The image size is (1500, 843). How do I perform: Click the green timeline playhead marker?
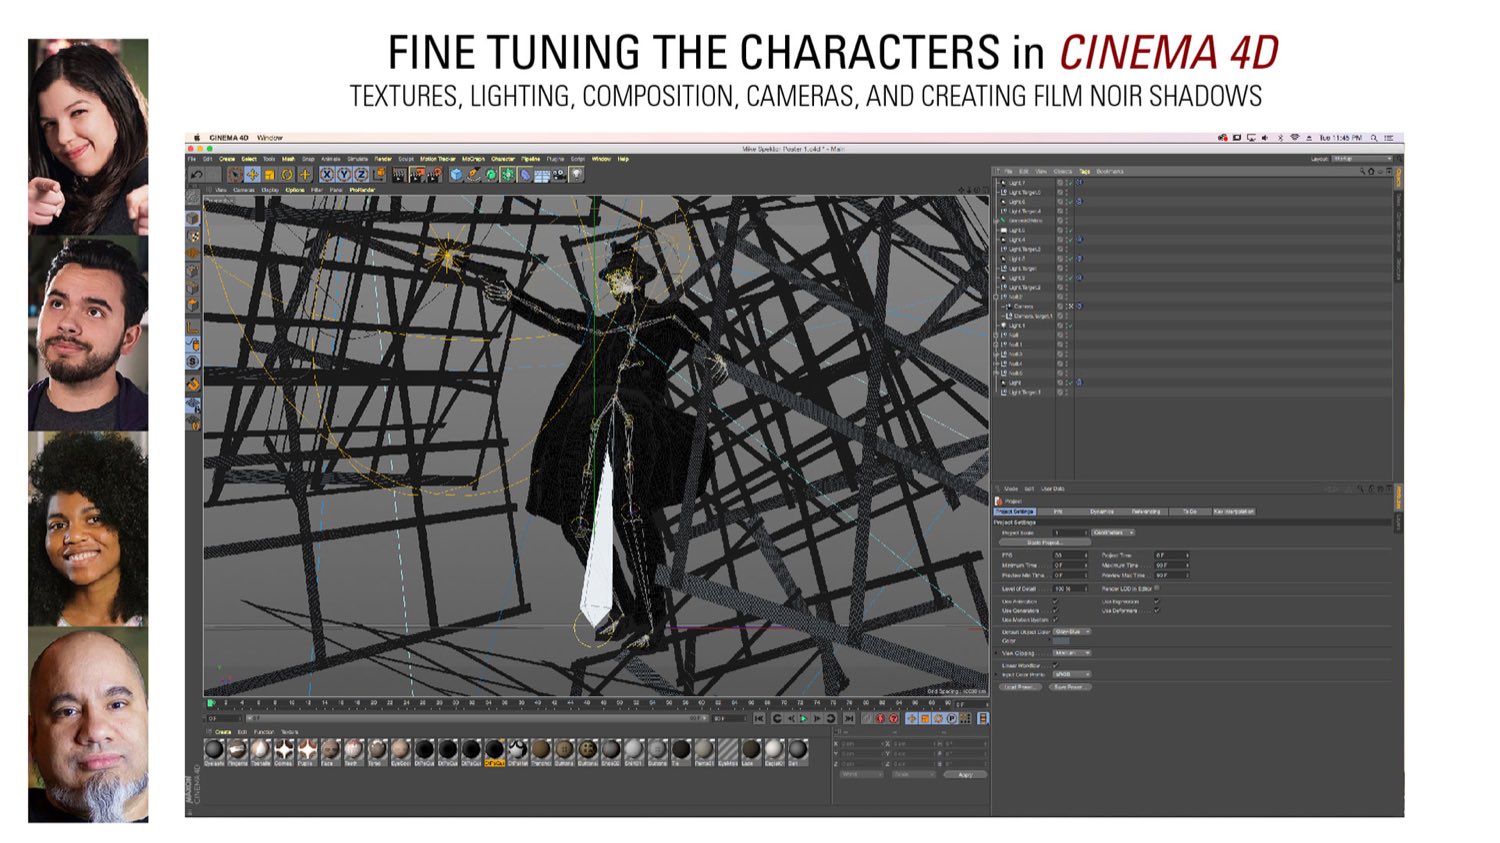(x=211, y=704)
